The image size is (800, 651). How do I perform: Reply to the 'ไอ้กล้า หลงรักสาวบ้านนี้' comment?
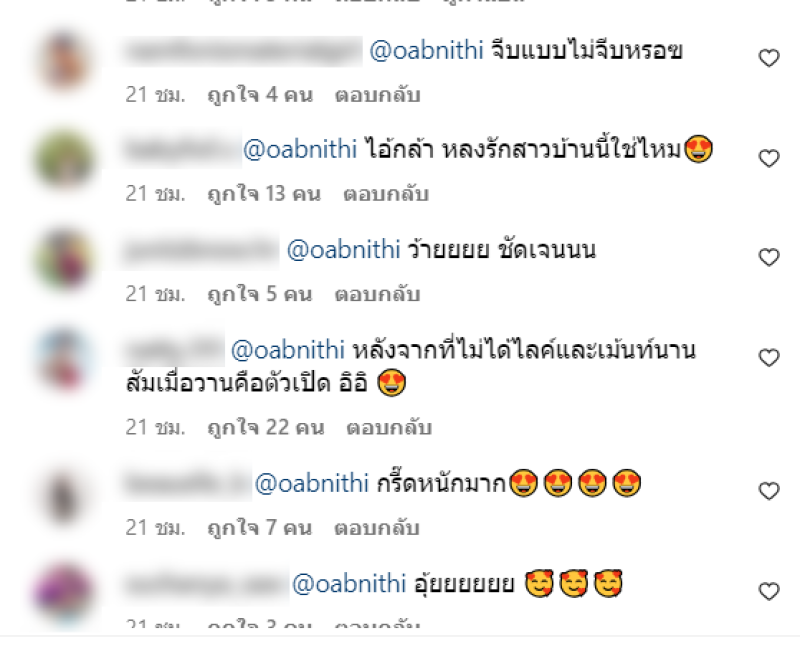click(x=386, y=194)
